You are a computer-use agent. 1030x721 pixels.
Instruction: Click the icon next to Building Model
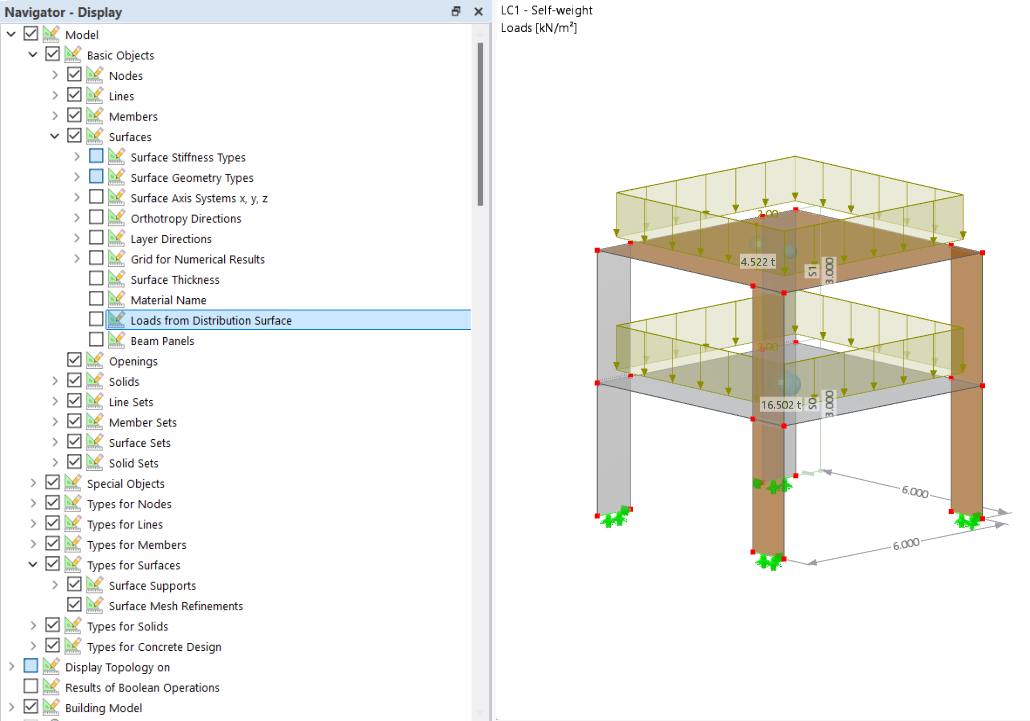51,707
